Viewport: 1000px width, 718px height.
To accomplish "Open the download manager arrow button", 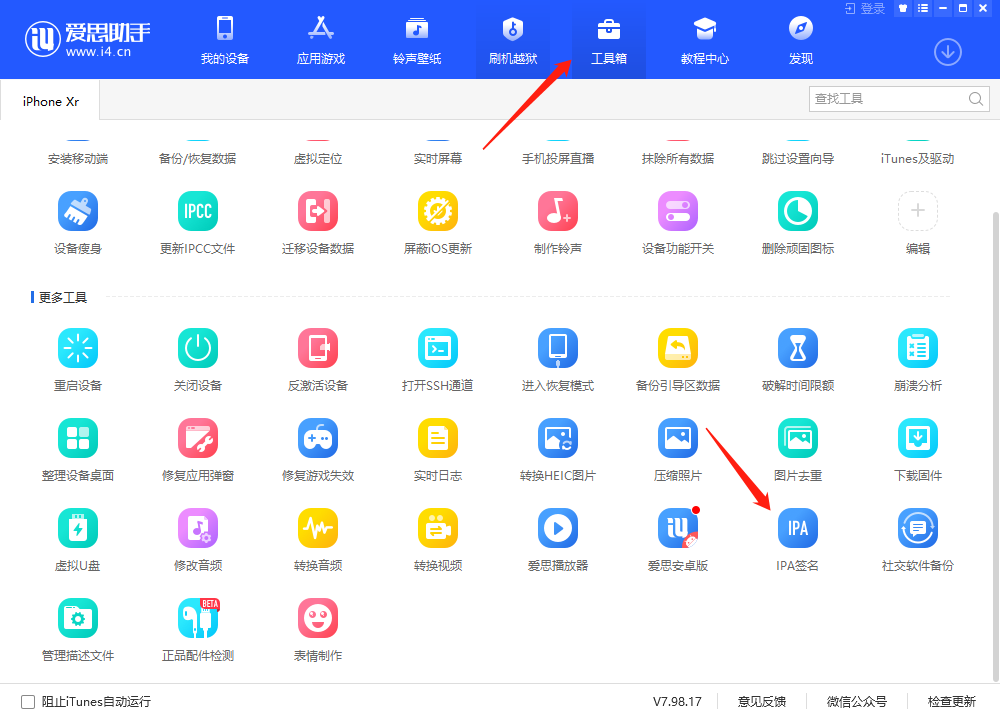I will (x=948, y=52).
